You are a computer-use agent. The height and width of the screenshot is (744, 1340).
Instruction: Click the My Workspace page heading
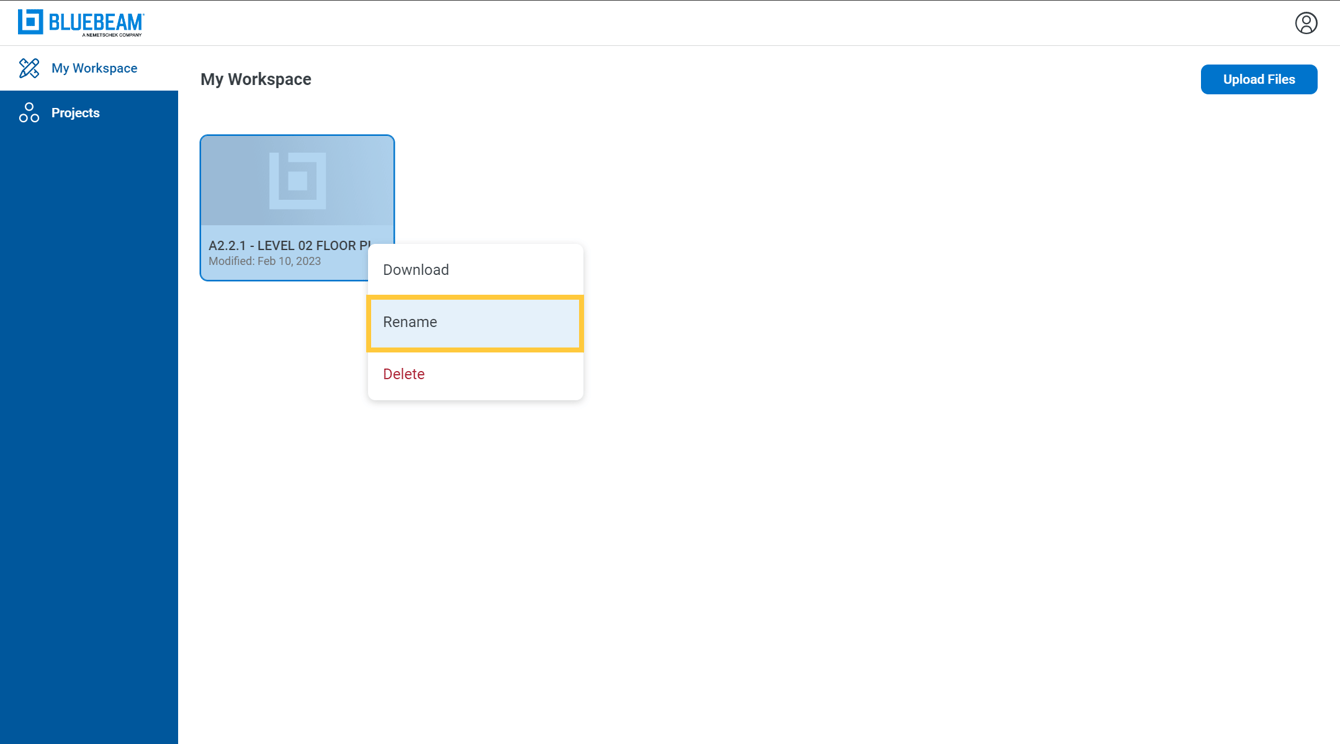tap(256, 78)
